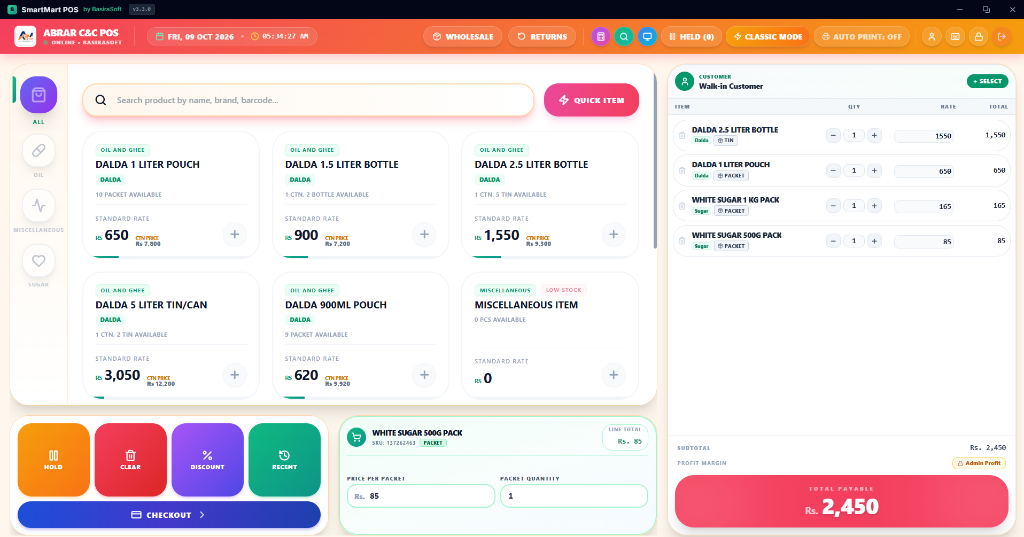Select the SUGAR category heart icon

(x=39, y=261)
